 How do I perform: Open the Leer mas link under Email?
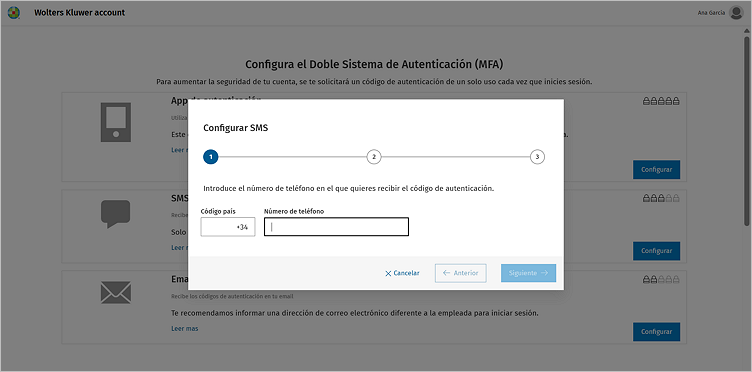(185, 328)
